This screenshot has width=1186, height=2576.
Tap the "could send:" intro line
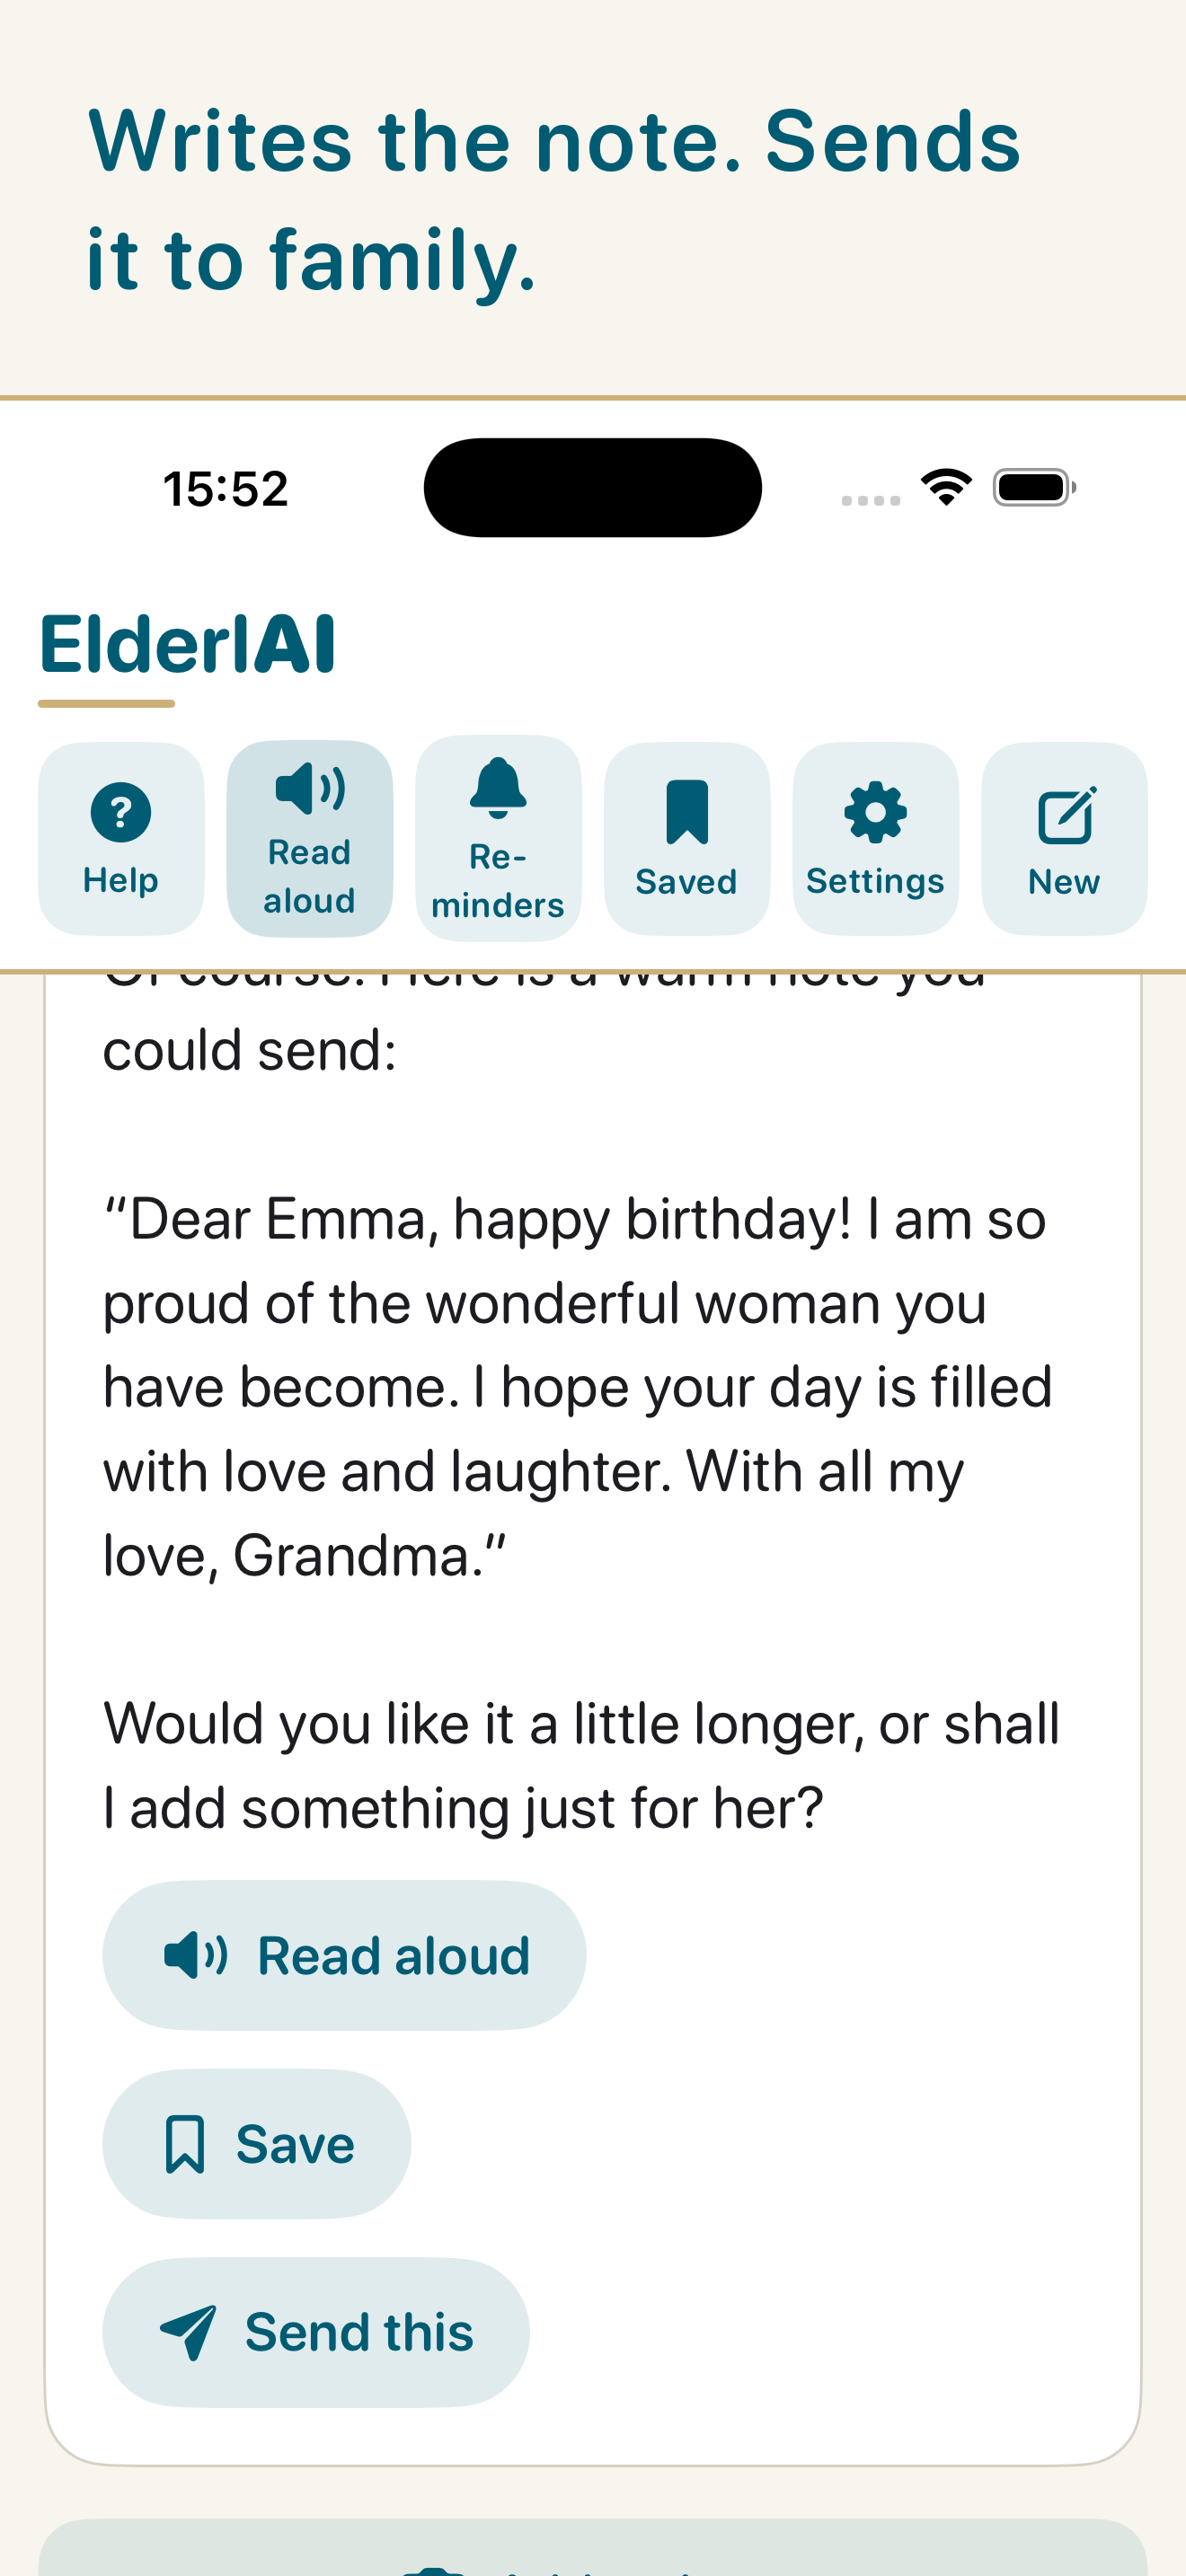pyautogui.click(x=250, y=1050)
